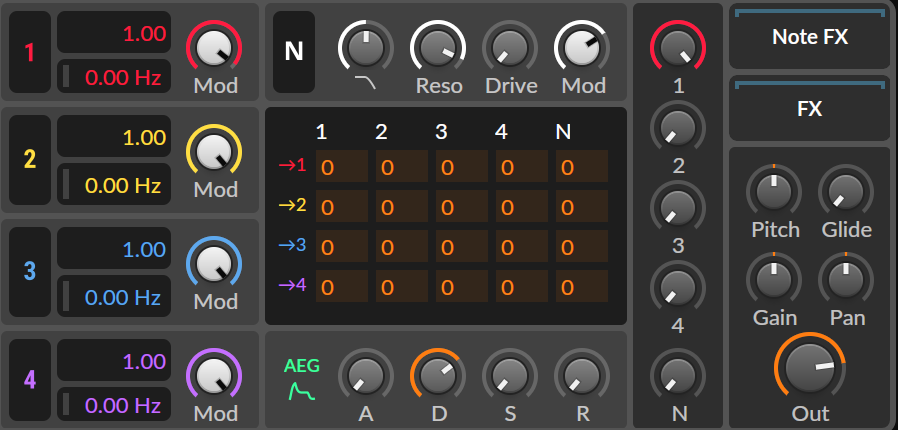Click operator 4 offset 0.00 Hz field
The width and height of the screenshot is (898, 430).
point(114,404)
